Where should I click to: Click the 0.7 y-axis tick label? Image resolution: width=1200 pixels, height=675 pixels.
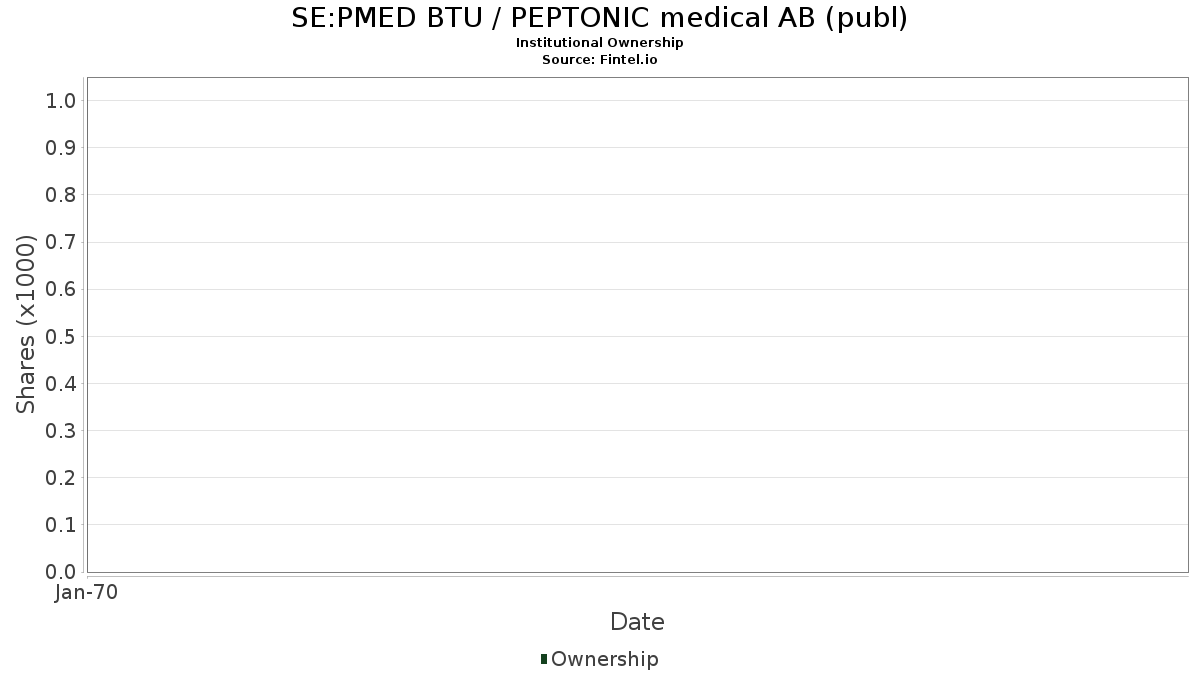click(x=61, y=242)
